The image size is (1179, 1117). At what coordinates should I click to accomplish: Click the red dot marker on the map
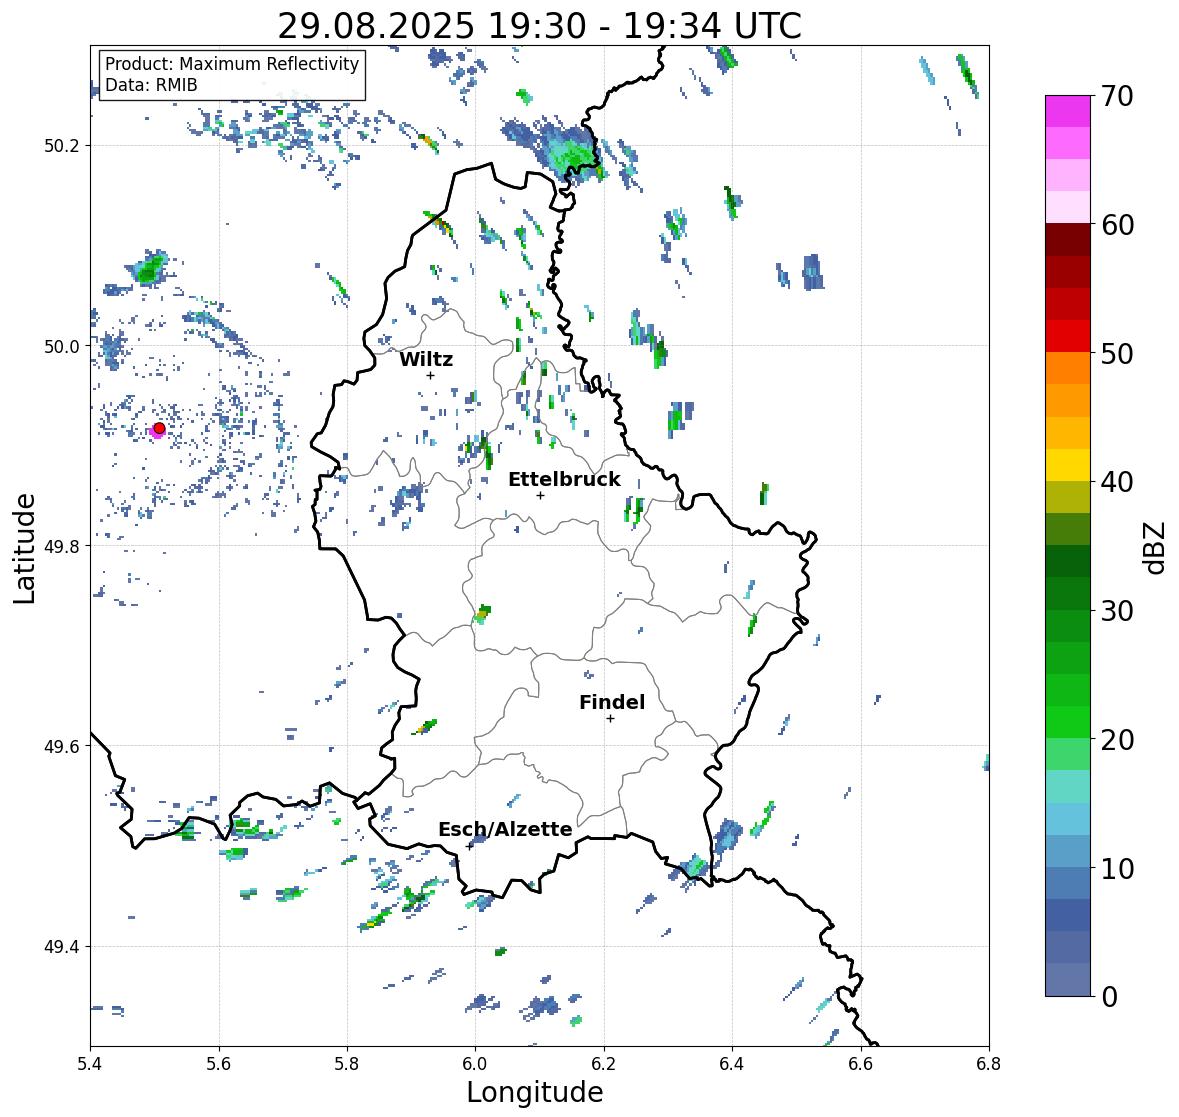pos(159,428)
